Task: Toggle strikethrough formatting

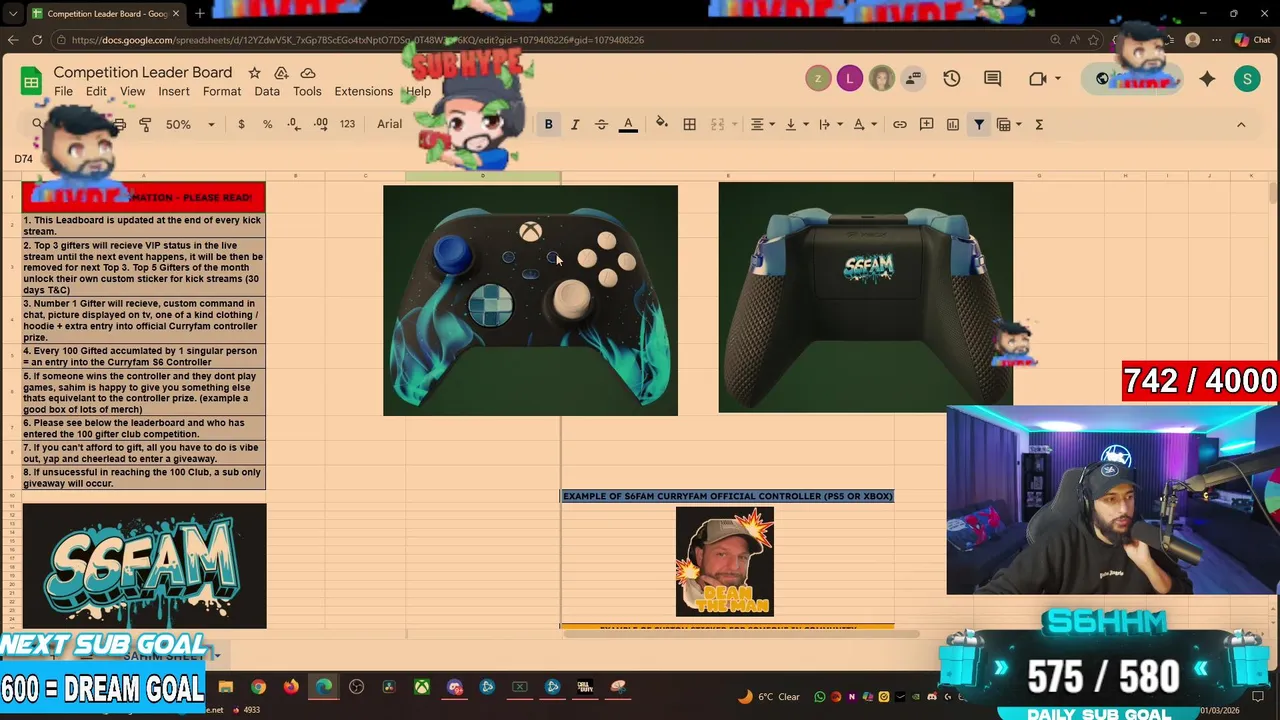Action: coord(601,124)
